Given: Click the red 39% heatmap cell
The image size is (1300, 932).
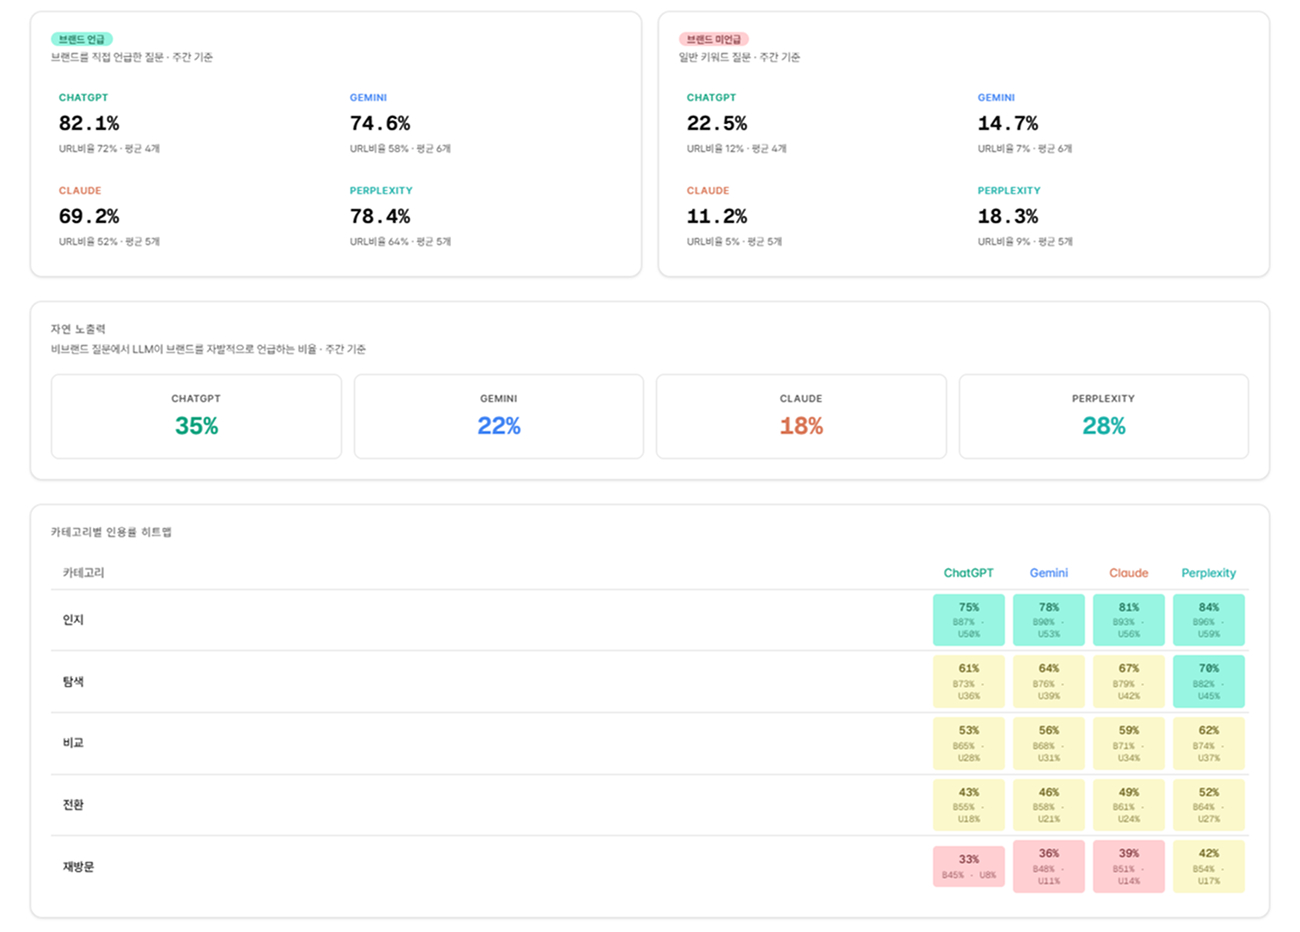Looking at the screenshot, I should (x=1129, y=867).
